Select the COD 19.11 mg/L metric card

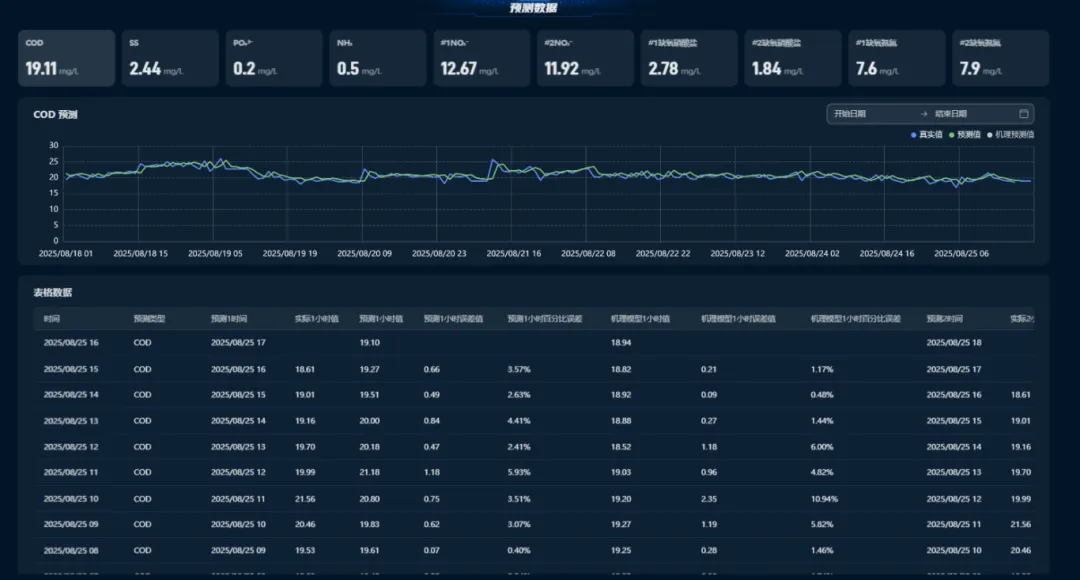tap(66, 58)
